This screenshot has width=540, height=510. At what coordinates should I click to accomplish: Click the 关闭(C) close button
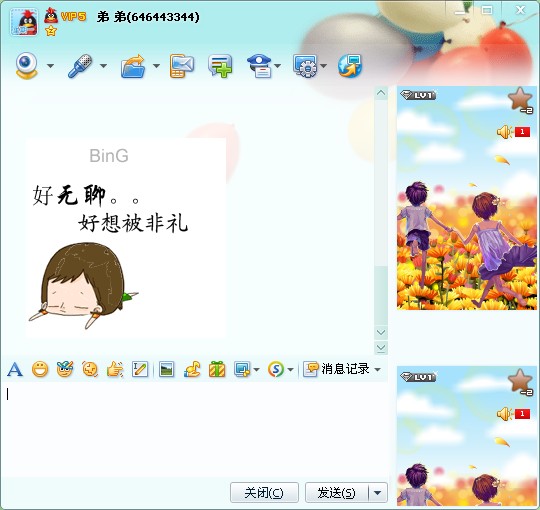[264, 492]
